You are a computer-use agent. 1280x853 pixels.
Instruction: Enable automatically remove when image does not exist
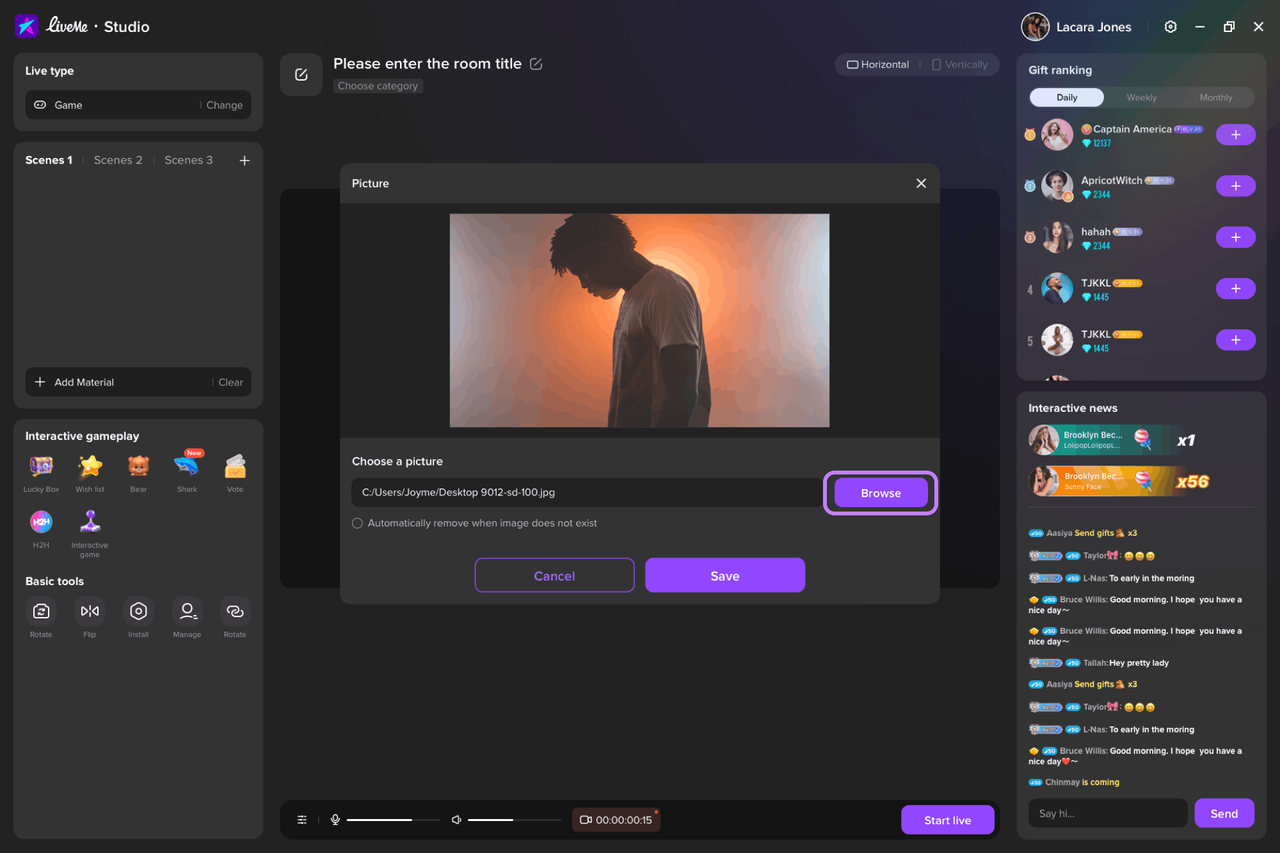[357, 523]
